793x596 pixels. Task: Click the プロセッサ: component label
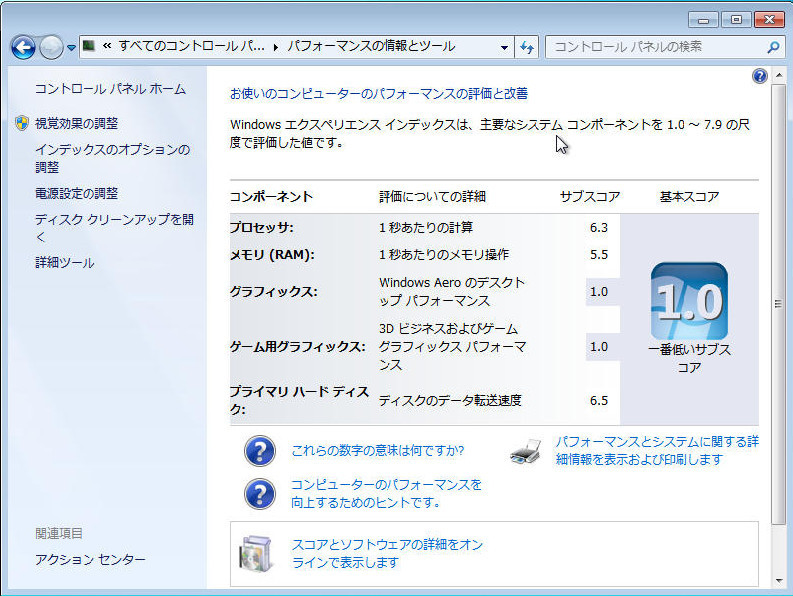[261, 228]
